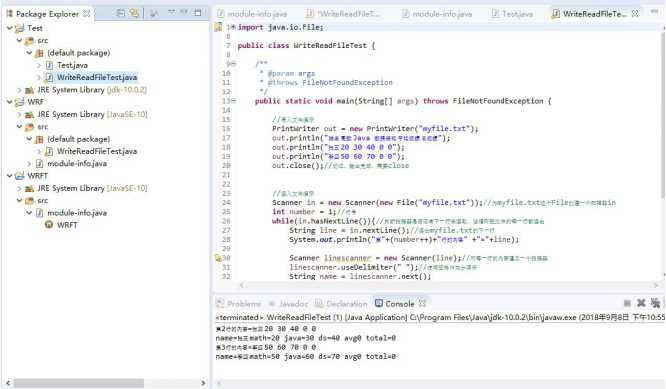Click console horizontal scroll left arrow
The width and height of the screenshot is (666, 389).
tap(220, 383)
